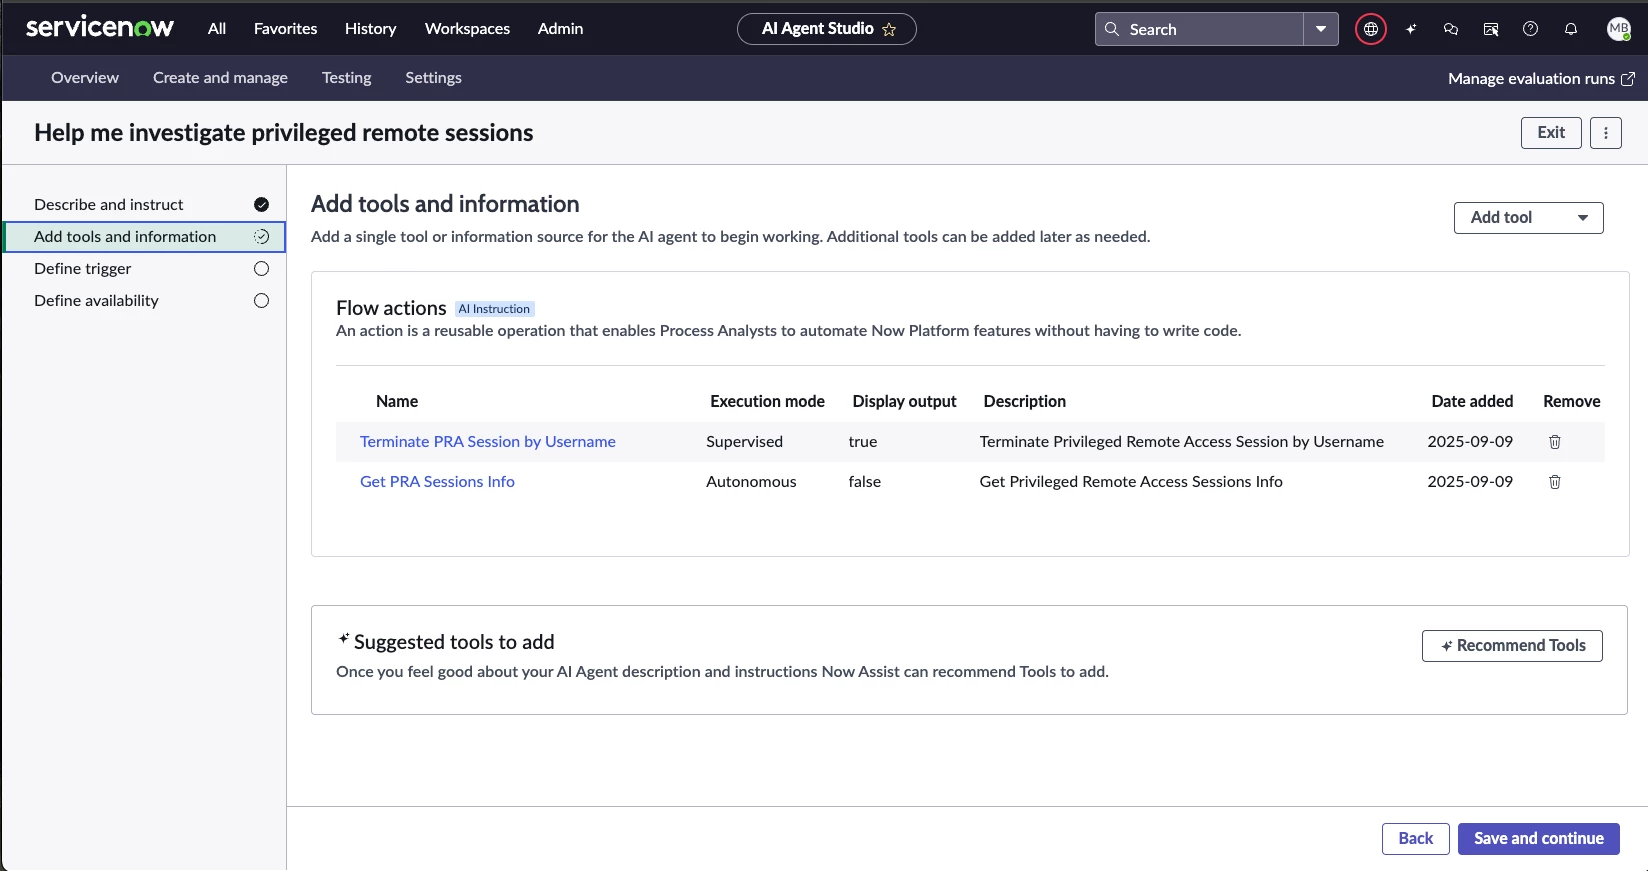Click the Display output false cell
The image size is (1648, 871).
(x=865, y=482)
